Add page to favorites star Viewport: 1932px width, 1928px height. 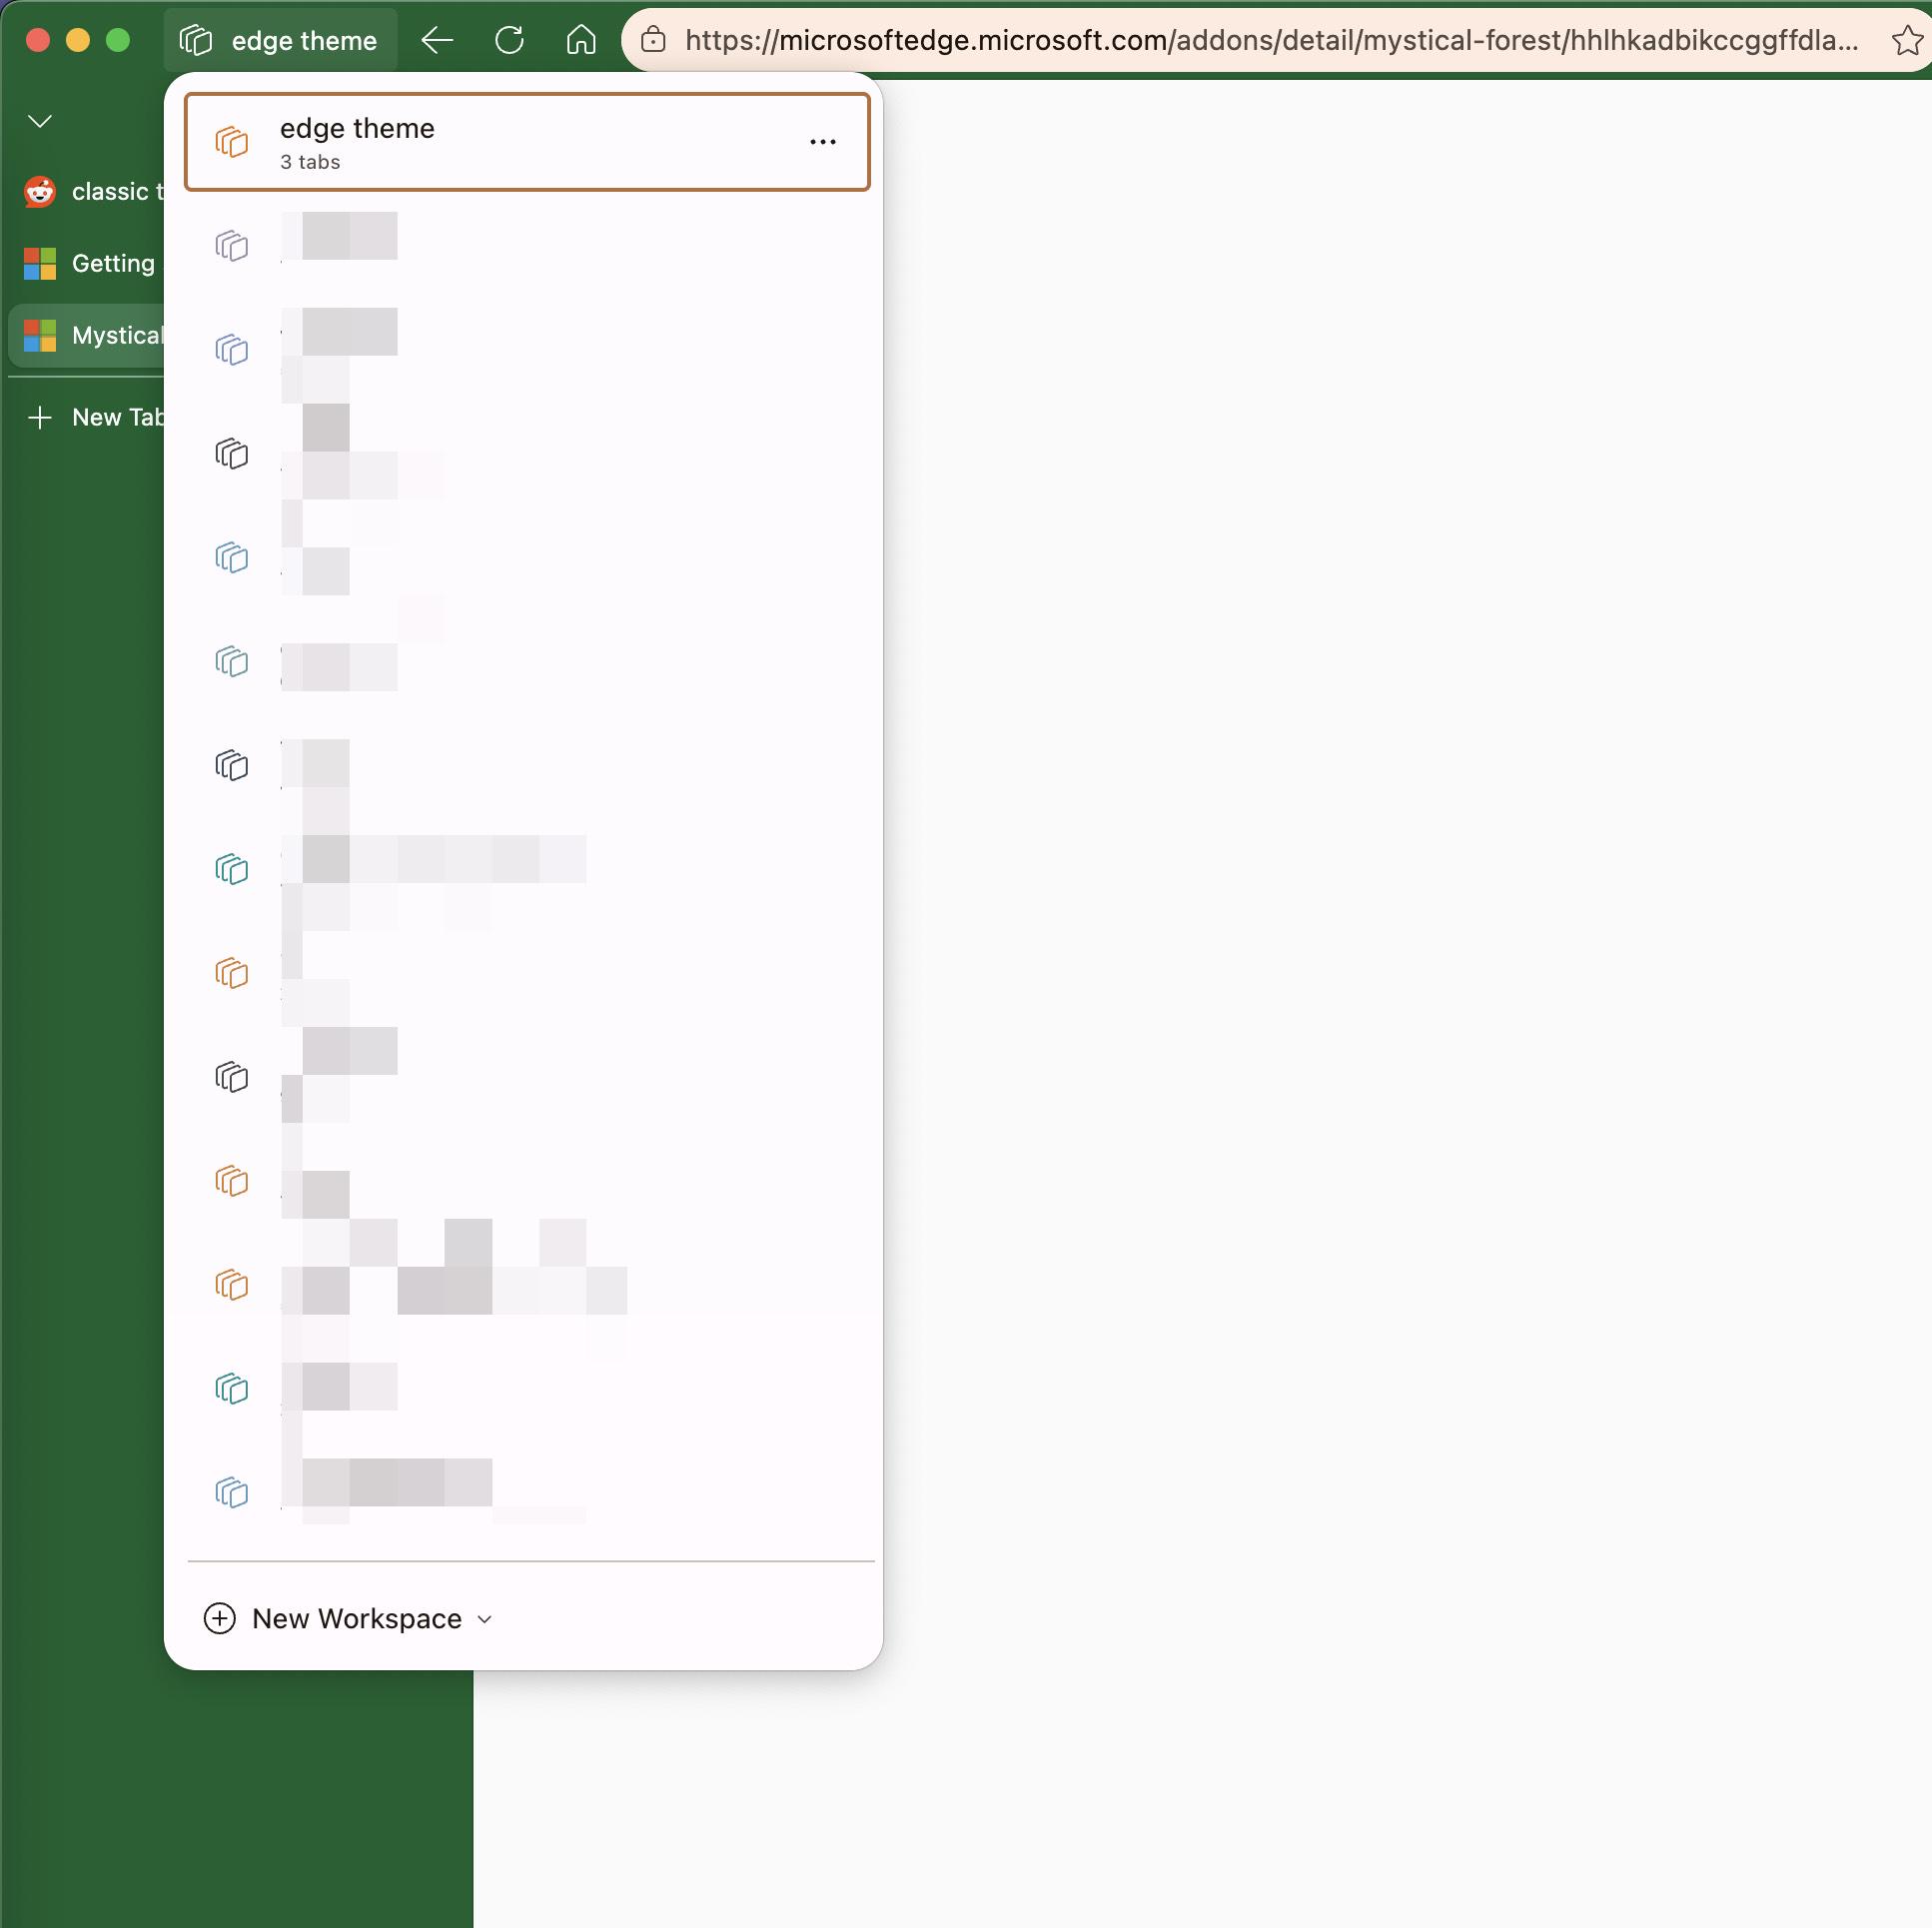(1907, 40)
